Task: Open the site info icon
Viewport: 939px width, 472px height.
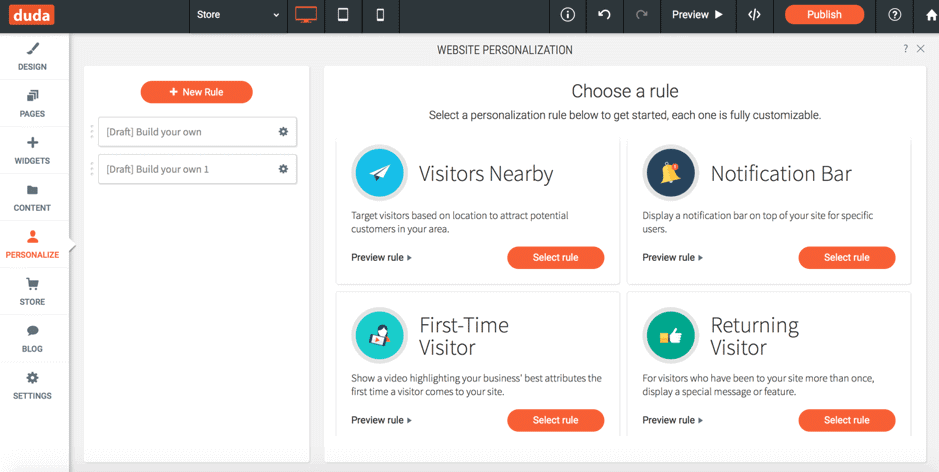Action: (567, 15)
